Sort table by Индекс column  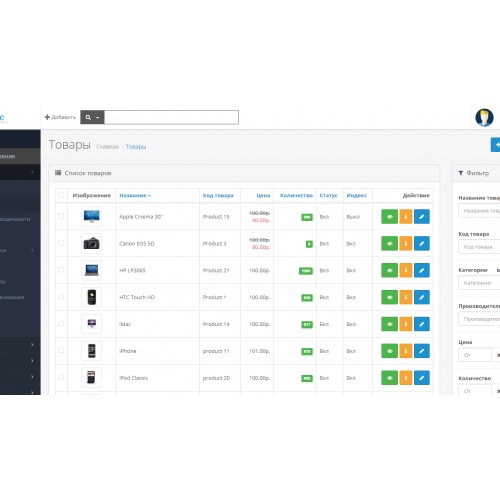(356, 195)
